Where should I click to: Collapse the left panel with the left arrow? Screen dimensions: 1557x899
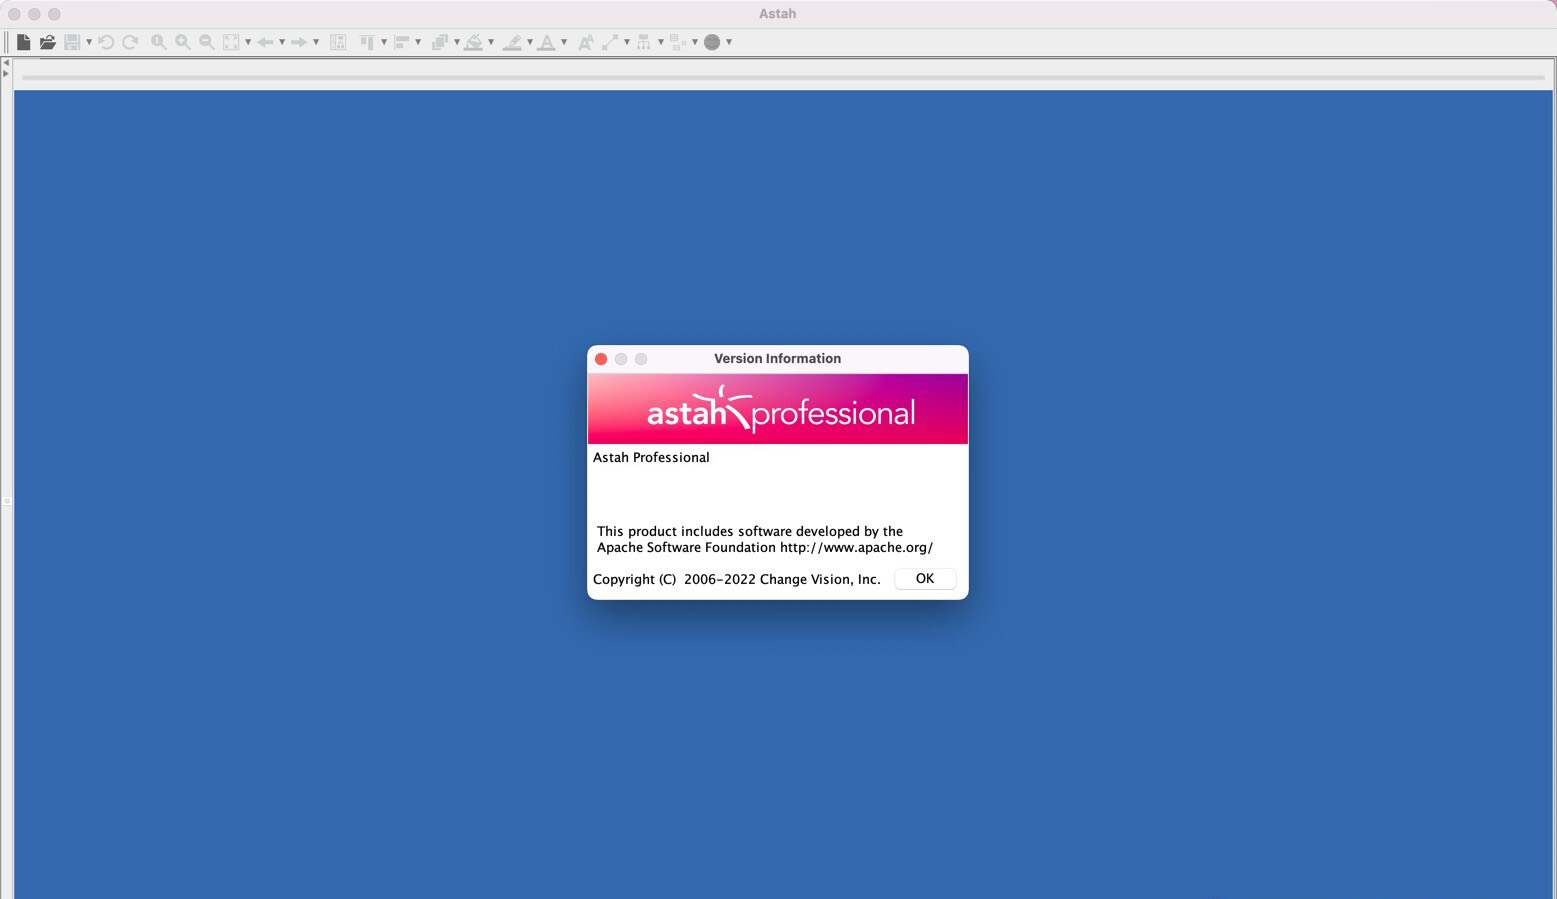point(6,62)
